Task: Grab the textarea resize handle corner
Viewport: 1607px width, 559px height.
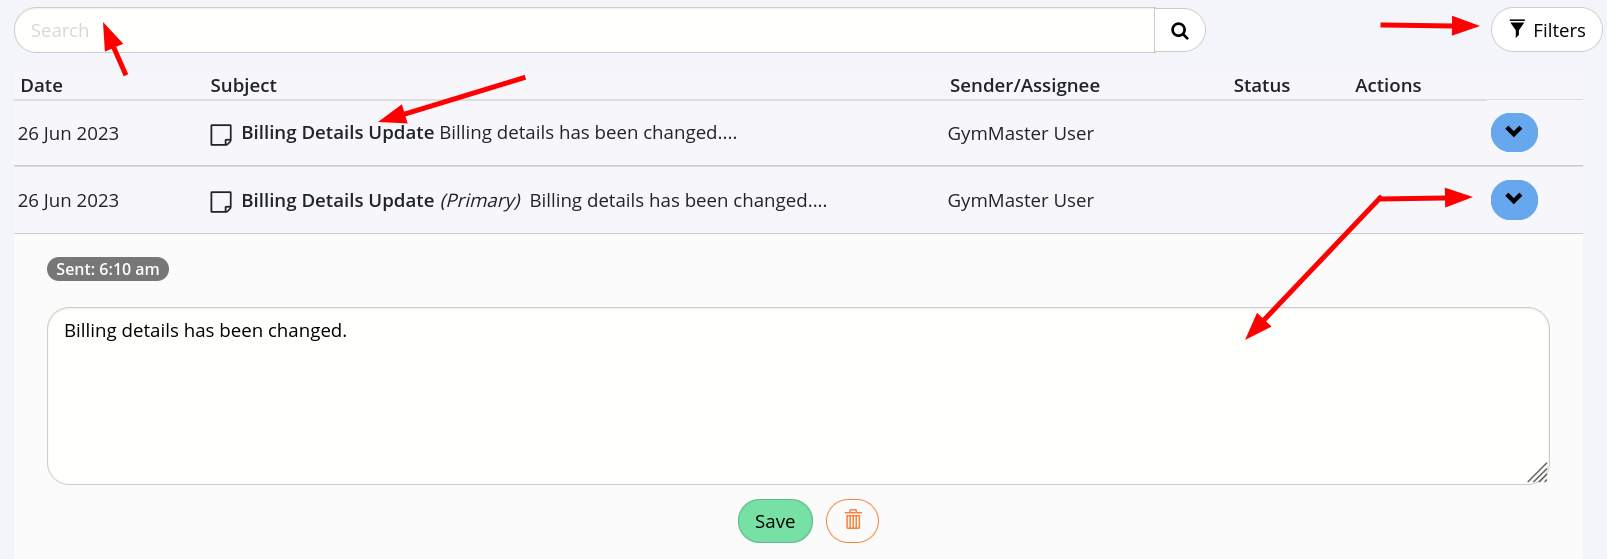Action: click(x=1538, y=473)
